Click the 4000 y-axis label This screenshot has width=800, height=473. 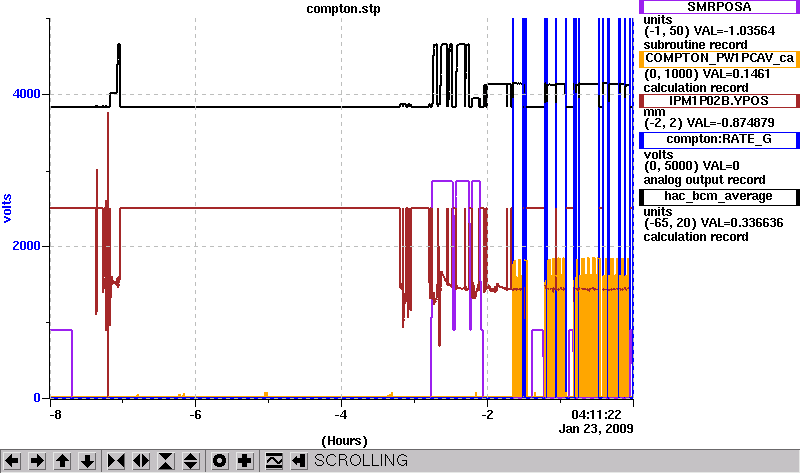[26, 94]
